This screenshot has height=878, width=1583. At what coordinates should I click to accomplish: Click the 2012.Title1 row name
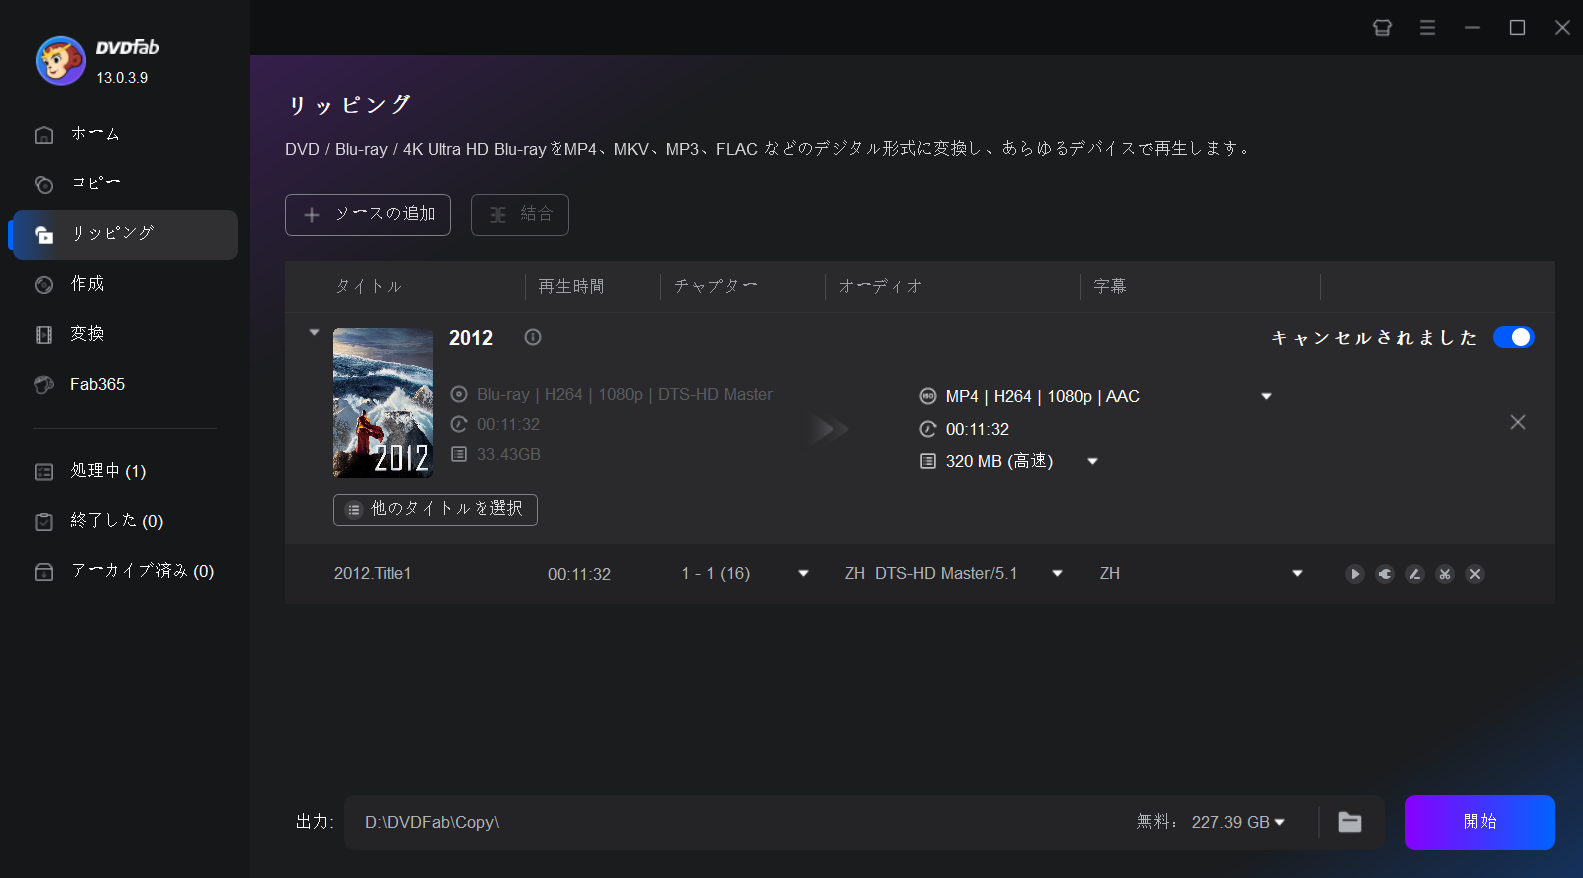(372, 574)
